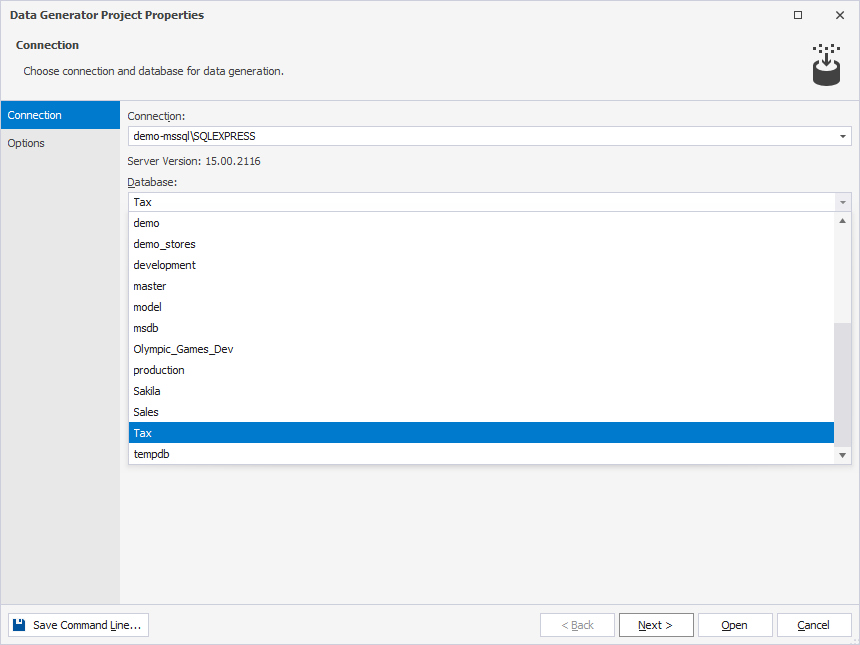The width and height of the screenshot is (860, 645).
Task: Select the Connection page in the sidebar
Action: [x=60, y=115]
